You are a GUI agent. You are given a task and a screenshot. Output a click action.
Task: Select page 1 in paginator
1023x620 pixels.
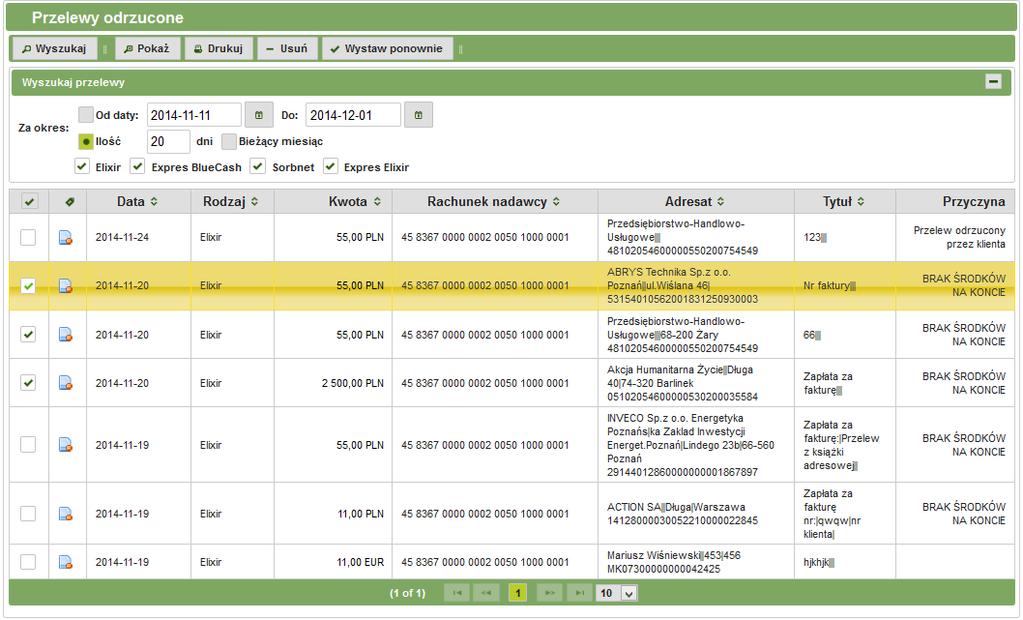[517, 593]
